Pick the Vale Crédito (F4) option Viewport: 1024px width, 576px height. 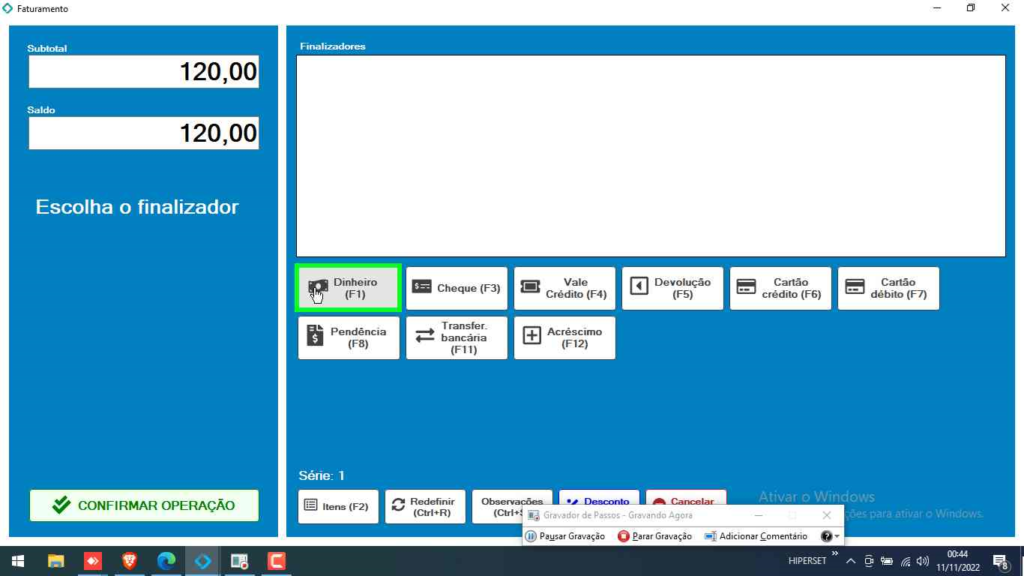[x=564, y=288]
